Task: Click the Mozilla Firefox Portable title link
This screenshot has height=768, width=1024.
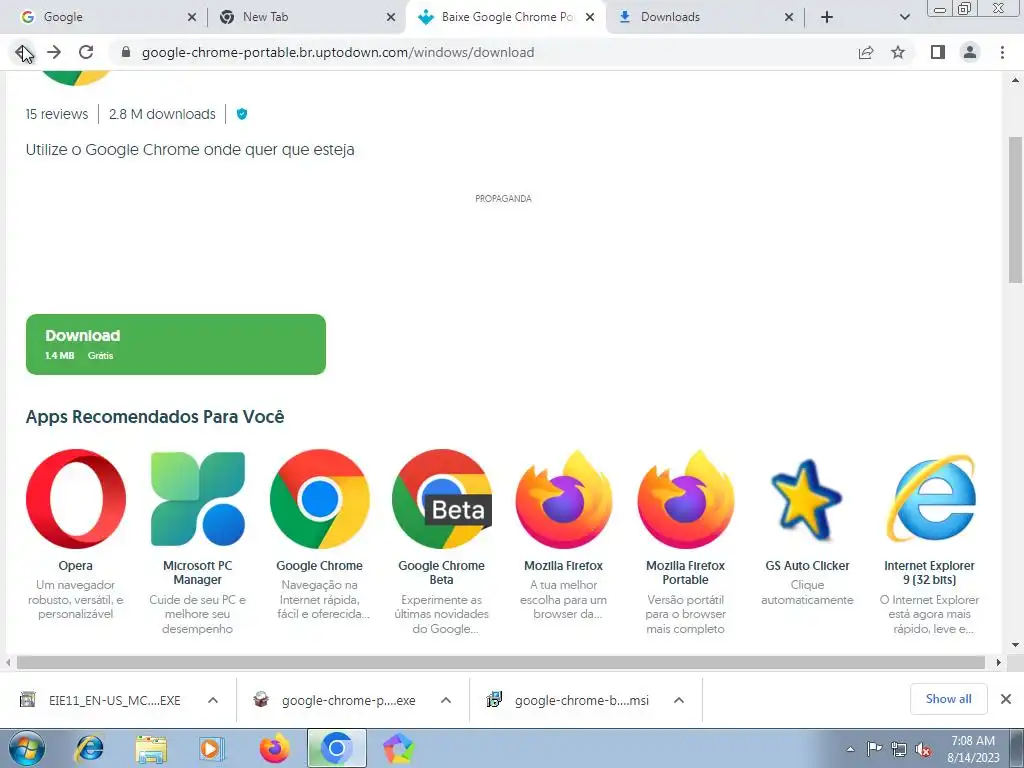Action: [685, 573]
